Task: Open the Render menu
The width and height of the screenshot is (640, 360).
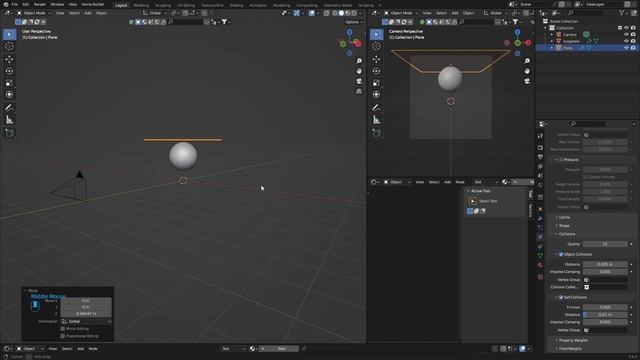Action: [40, 4]
